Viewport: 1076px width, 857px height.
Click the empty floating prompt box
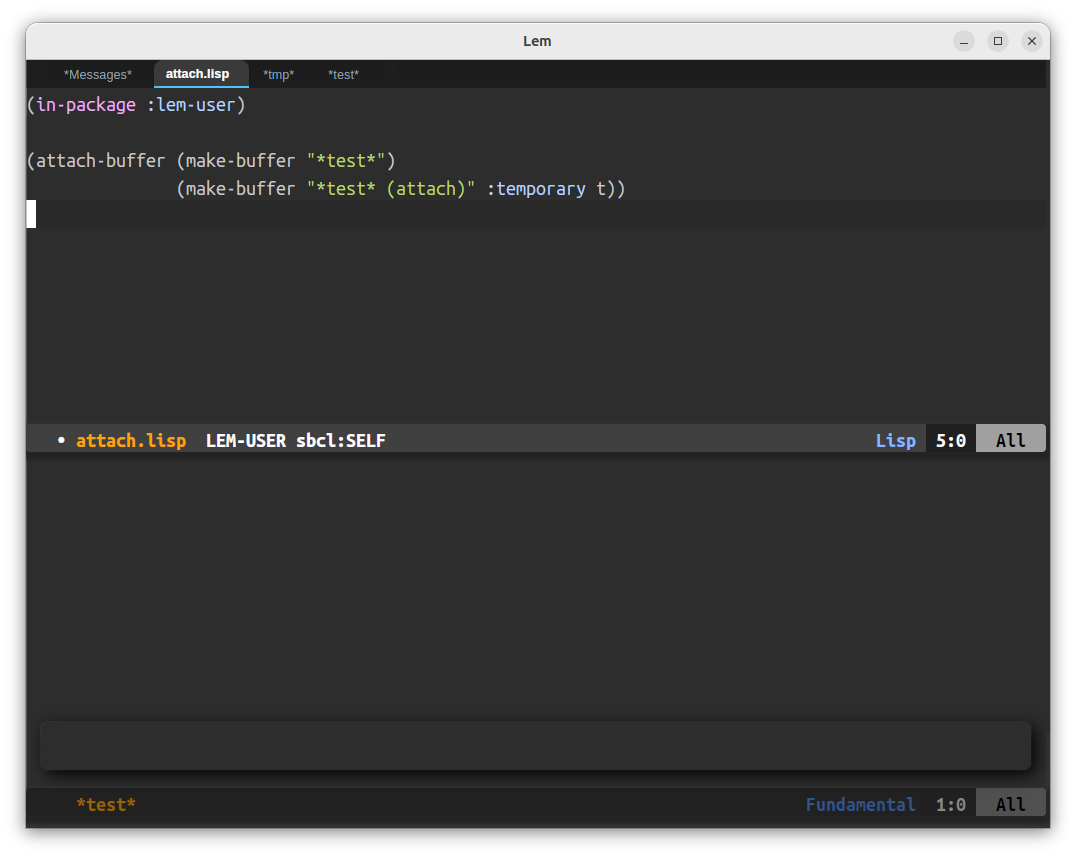(x=535, y=745)
